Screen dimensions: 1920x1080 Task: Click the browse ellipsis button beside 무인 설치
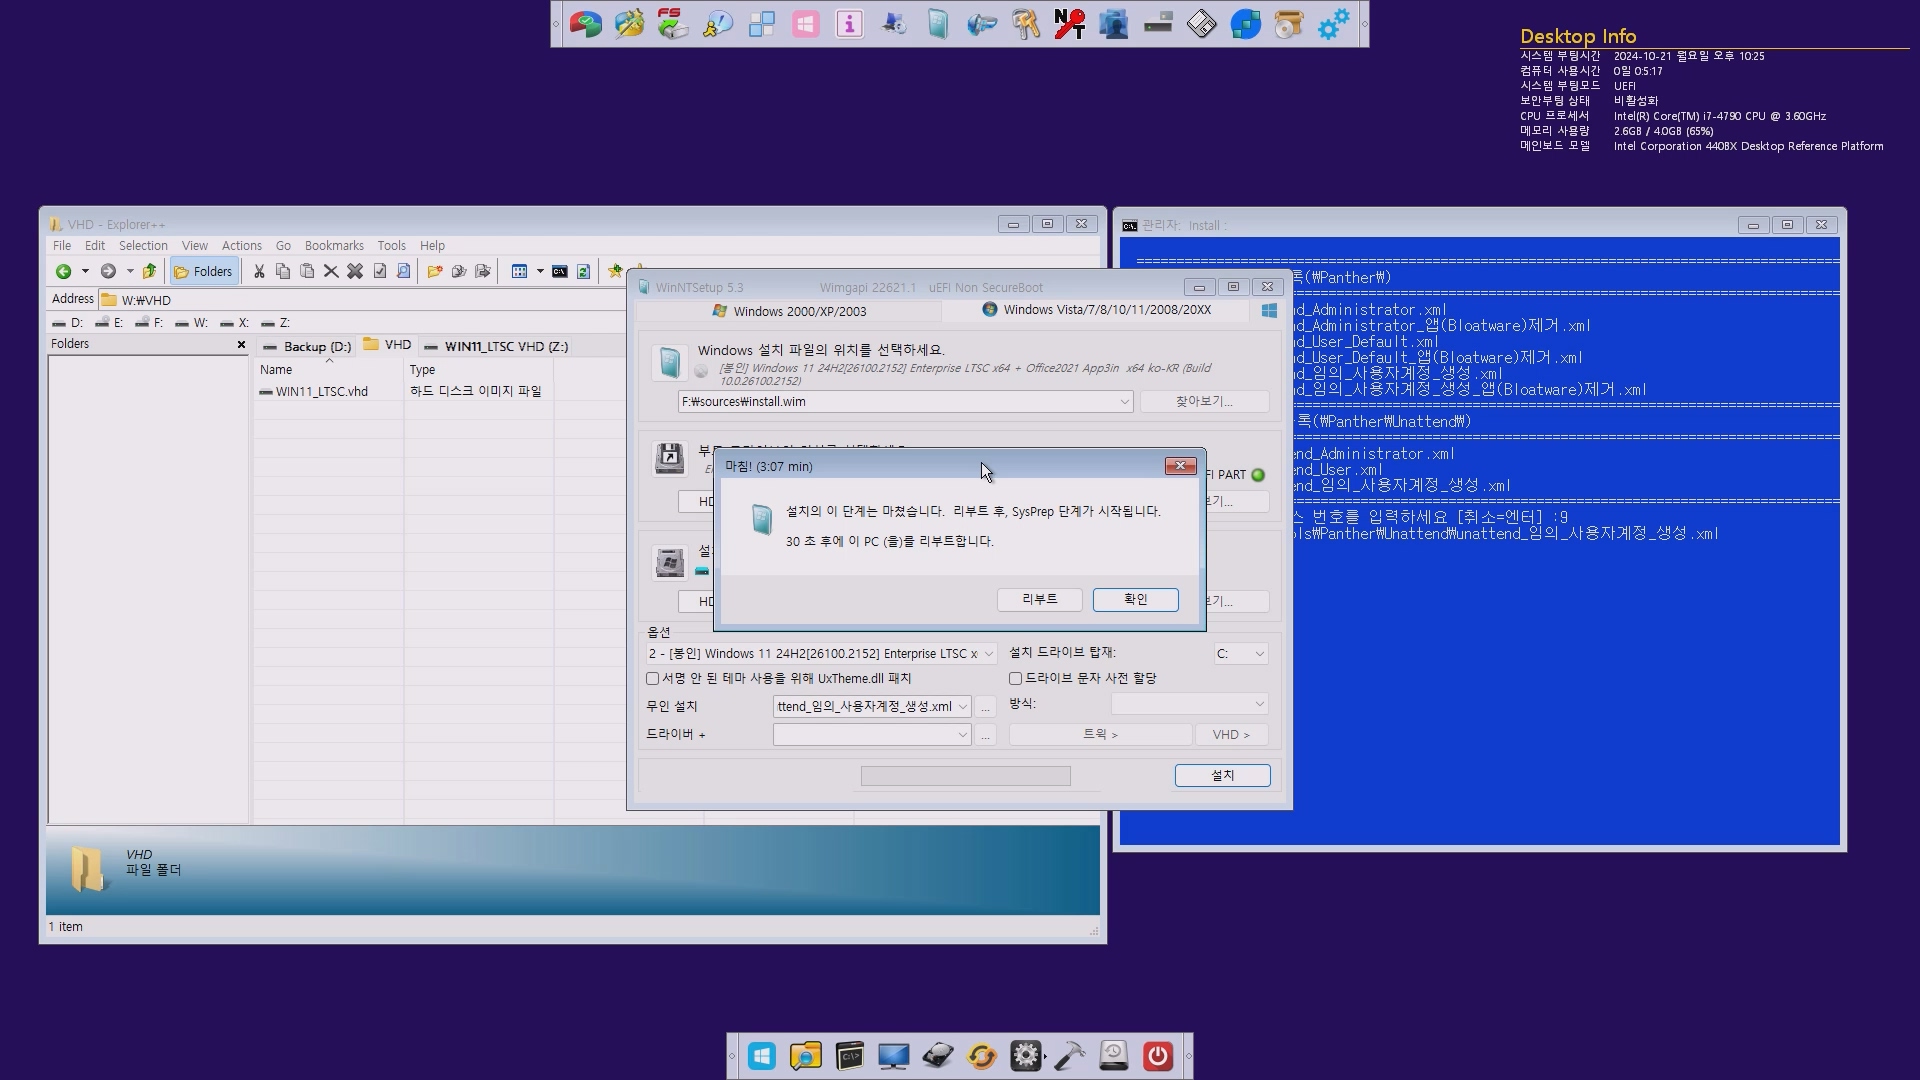click(x=985, y=706)
